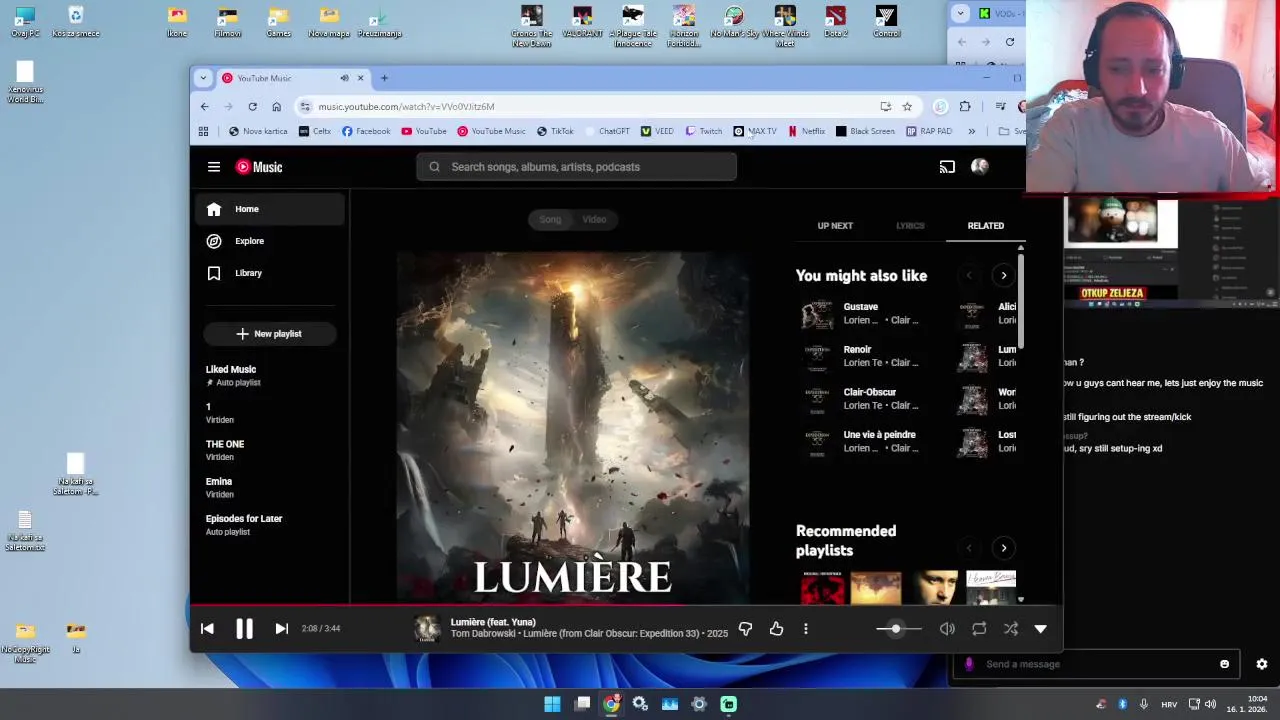The image size is (1280, 720).
Task: Open the Chrome apps grid shortcut
Action: click(x=203, y=131)
